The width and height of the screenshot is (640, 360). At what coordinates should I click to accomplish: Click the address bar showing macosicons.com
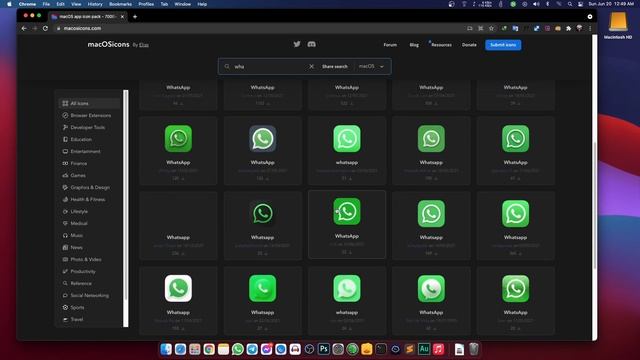click(x=261, y=28)
